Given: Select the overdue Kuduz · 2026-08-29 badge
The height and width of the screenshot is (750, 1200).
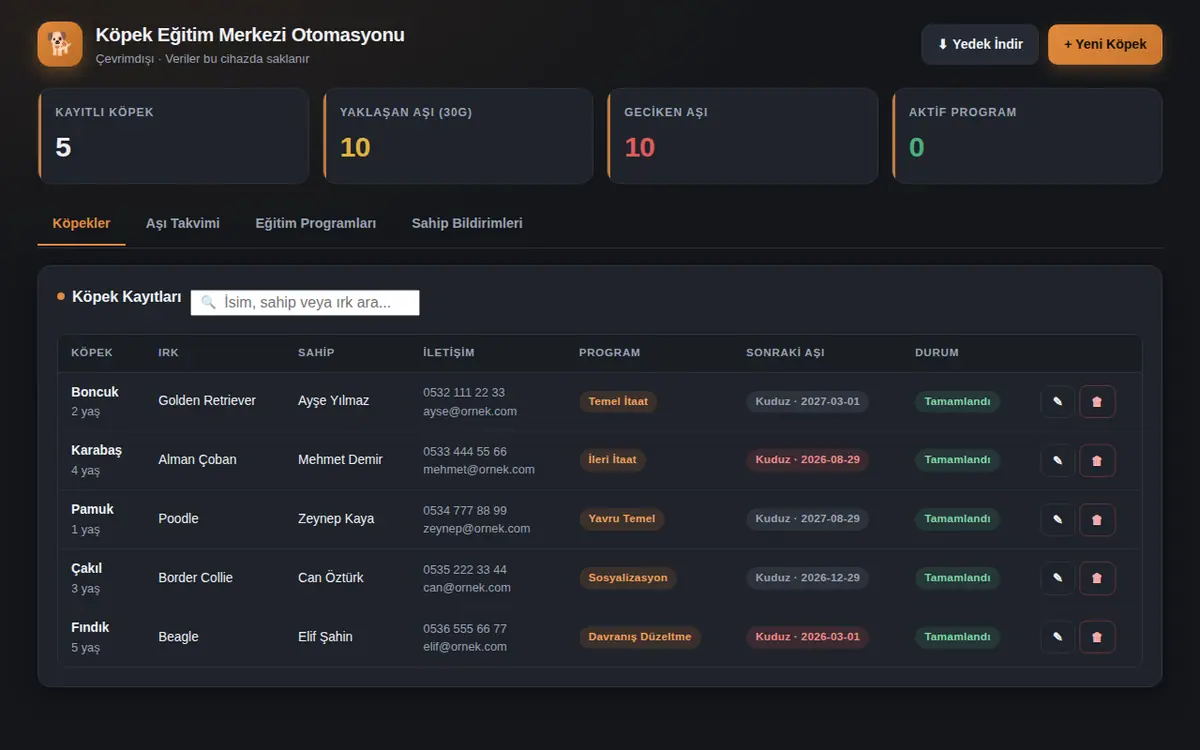Looking at the screenshot, I should [807, 460].
